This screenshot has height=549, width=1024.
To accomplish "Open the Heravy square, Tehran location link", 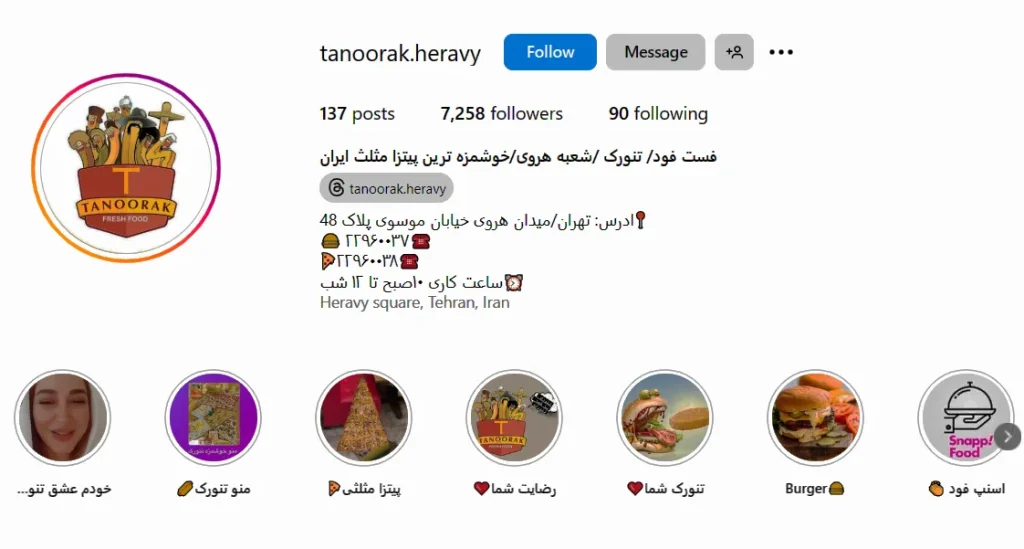I will point(415,302).
